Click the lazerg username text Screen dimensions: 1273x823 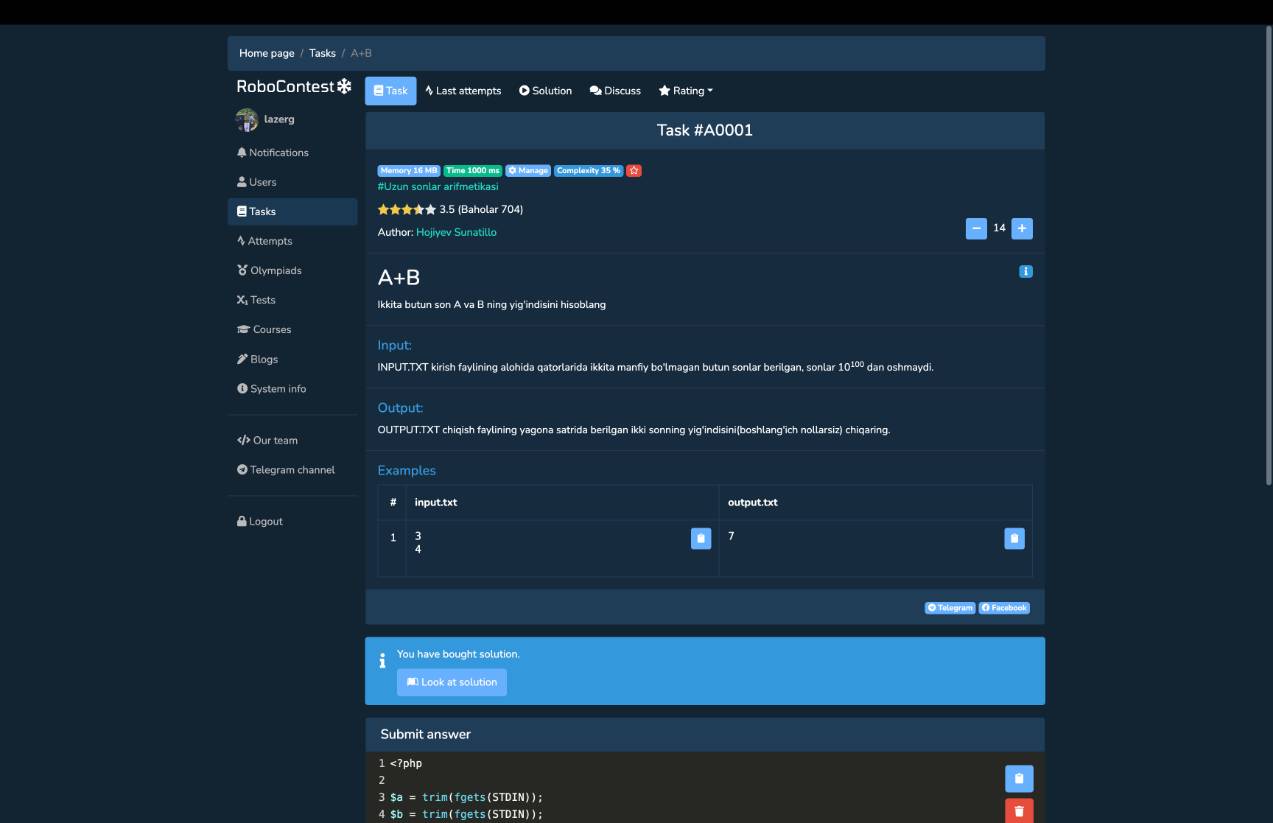click(x=279, y=119)
